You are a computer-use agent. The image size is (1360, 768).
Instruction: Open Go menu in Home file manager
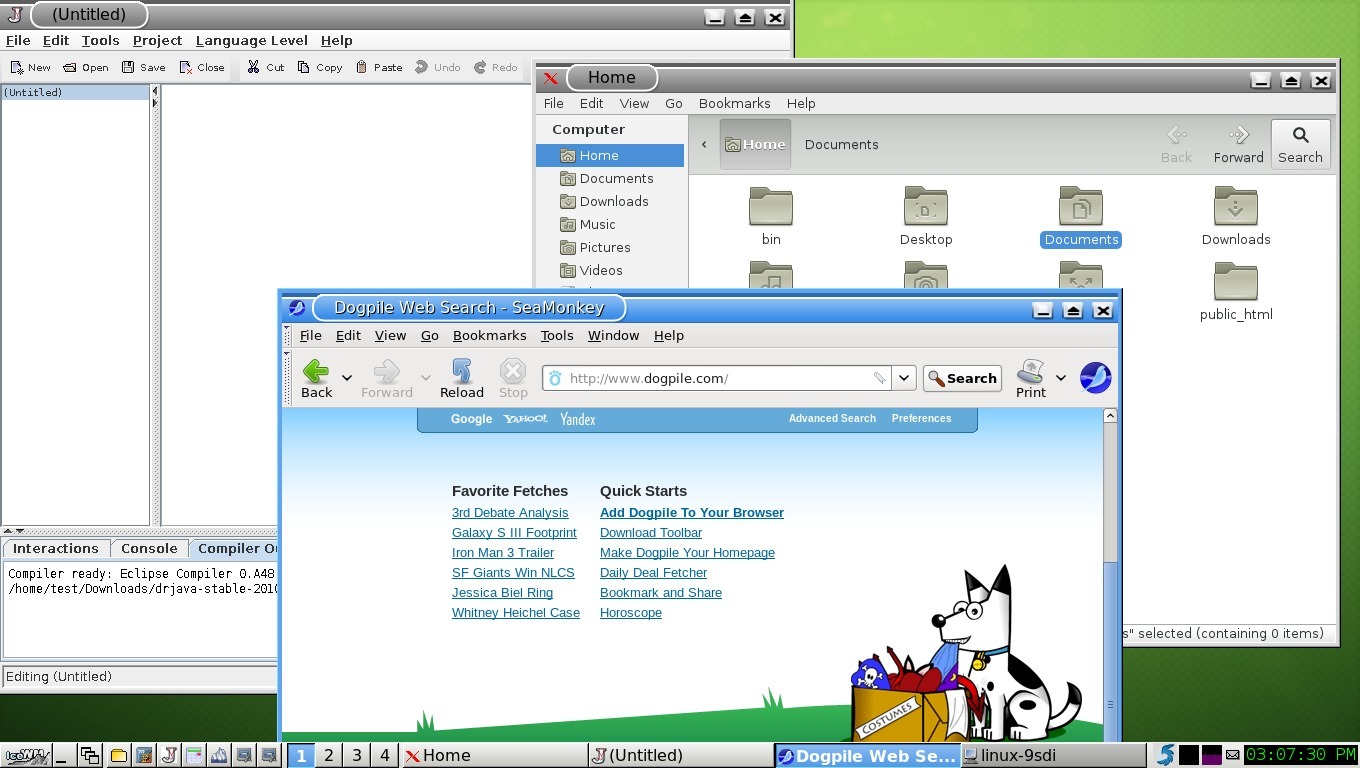pos(674,103)
